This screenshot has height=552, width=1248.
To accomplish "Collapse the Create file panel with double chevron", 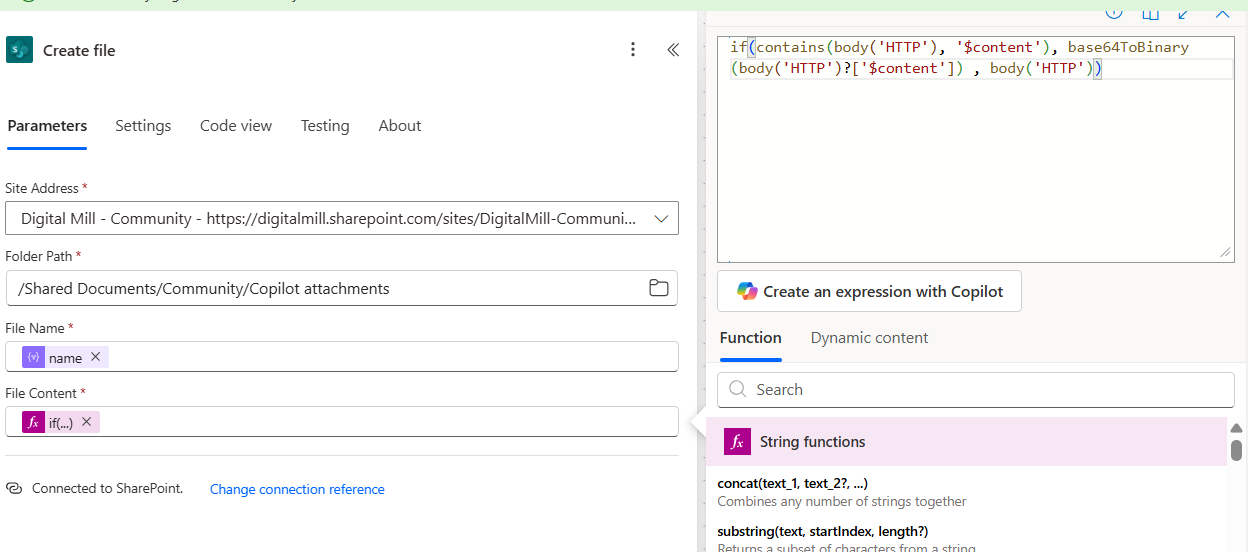I will click(x=673, y=50).
